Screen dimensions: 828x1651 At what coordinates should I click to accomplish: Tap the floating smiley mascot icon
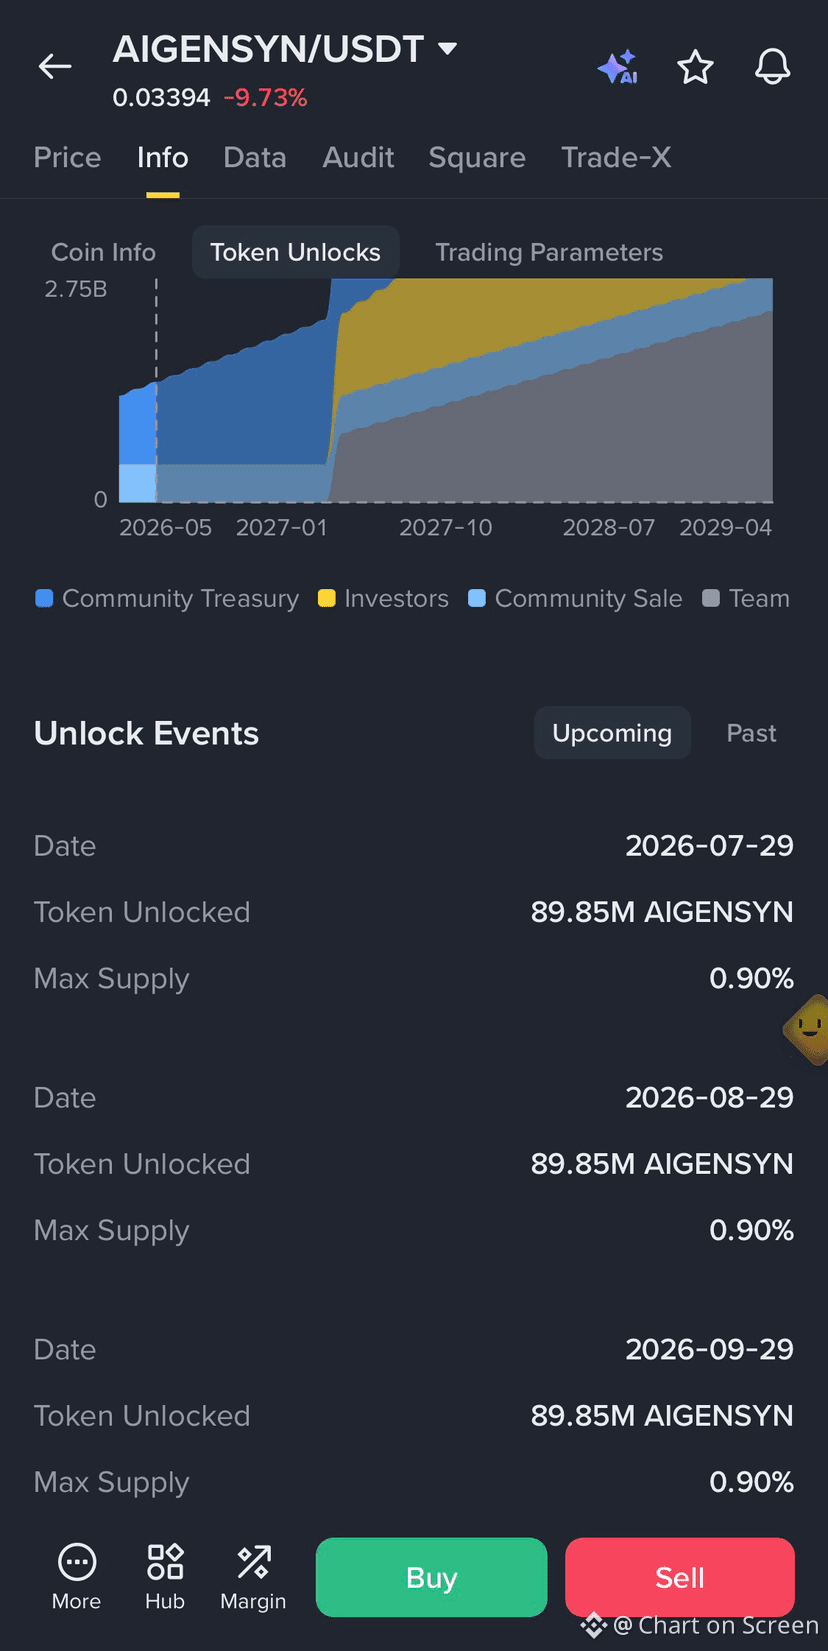pyautogui.click(x=807, y=1027)
